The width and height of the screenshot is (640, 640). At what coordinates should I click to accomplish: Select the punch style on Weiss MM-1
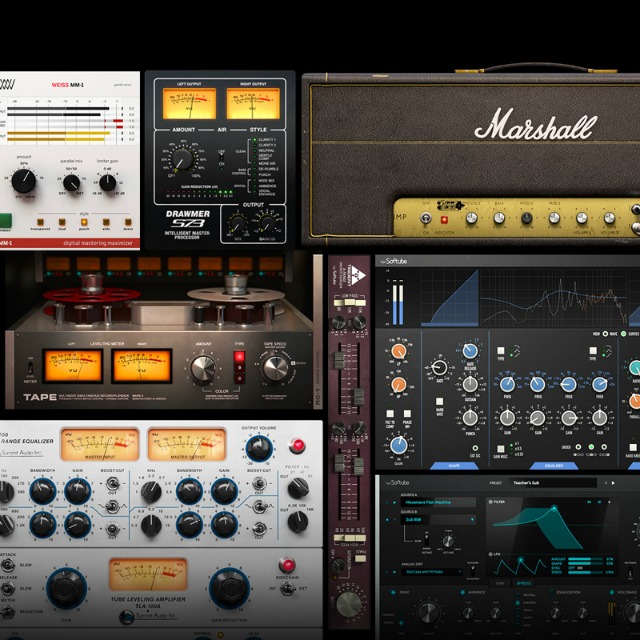[x=84, y=222]
